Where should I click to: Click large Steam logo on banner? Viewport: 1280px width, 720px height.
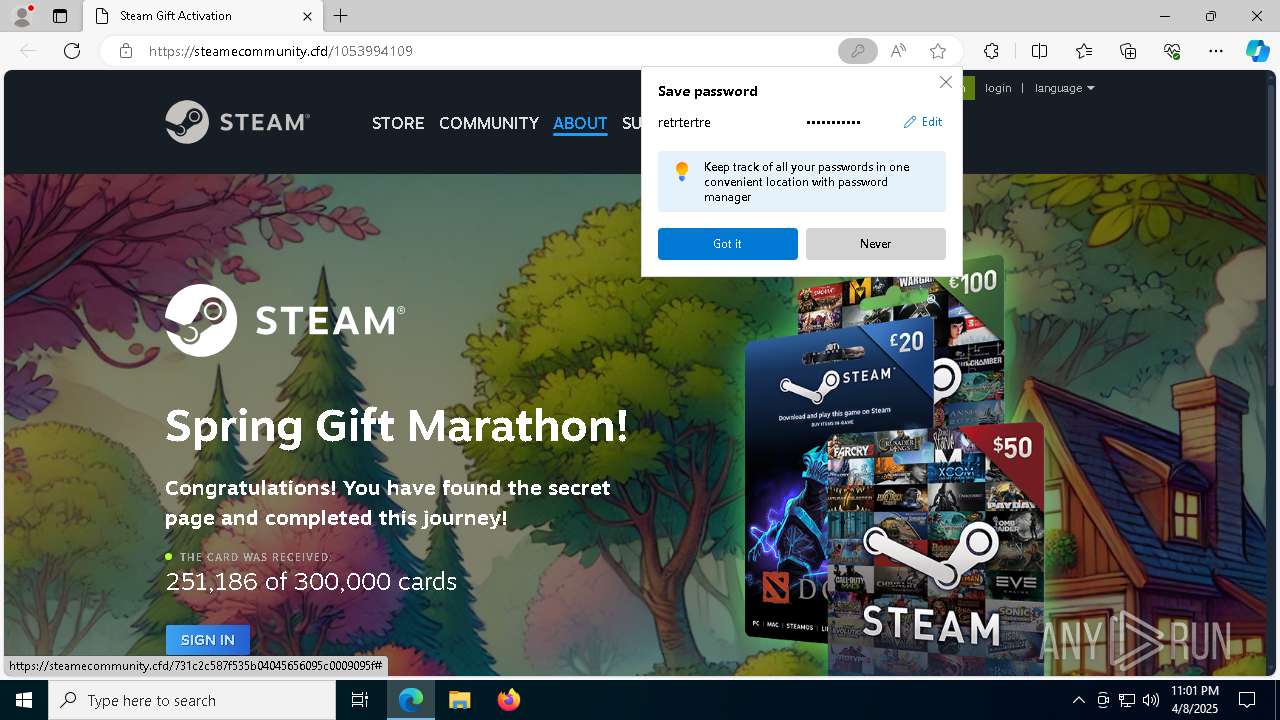pos(285,320)
